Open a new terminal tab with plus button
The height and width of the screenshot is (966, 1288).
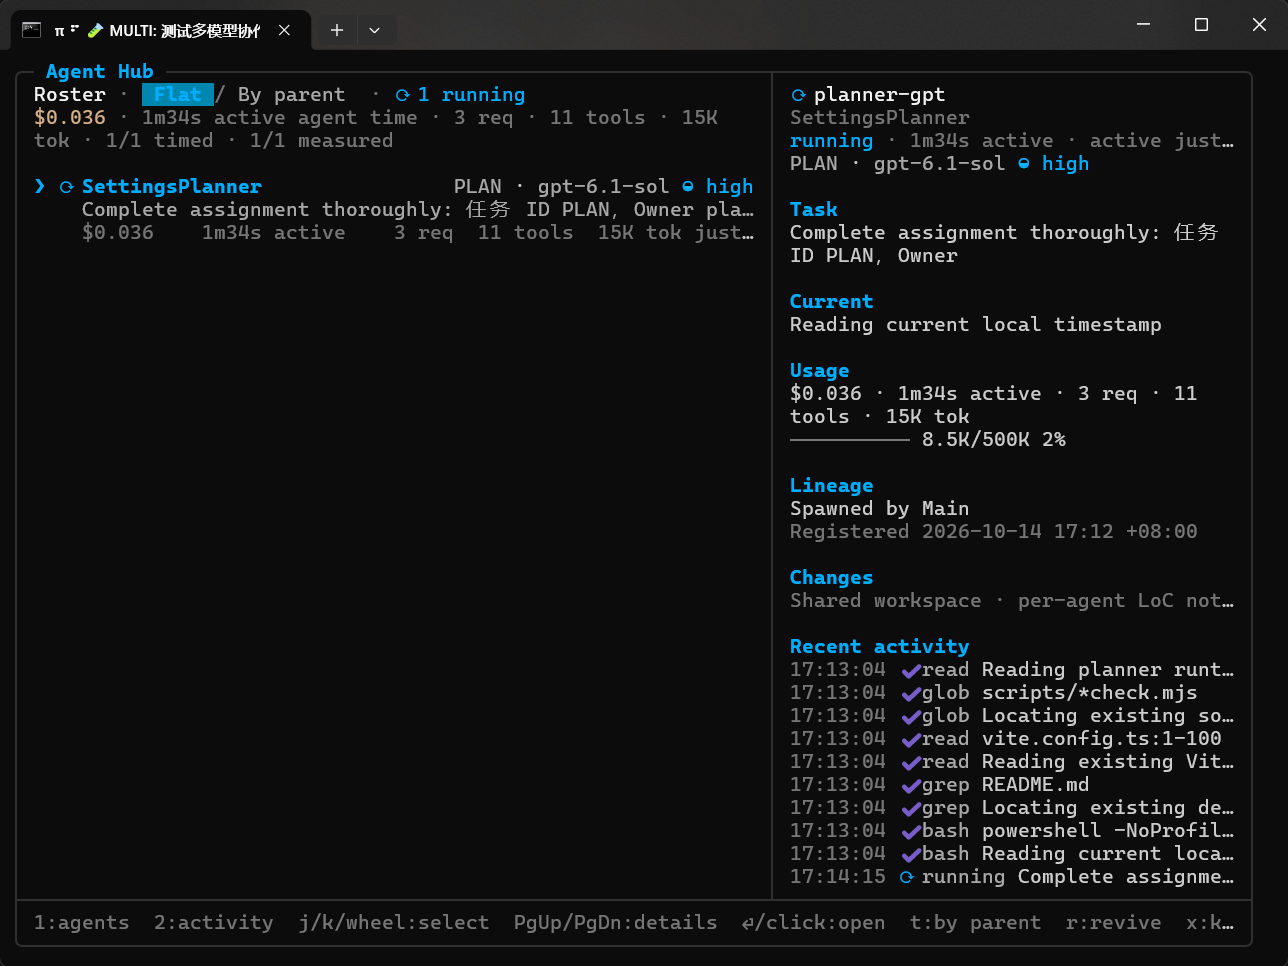coord(337,30)
